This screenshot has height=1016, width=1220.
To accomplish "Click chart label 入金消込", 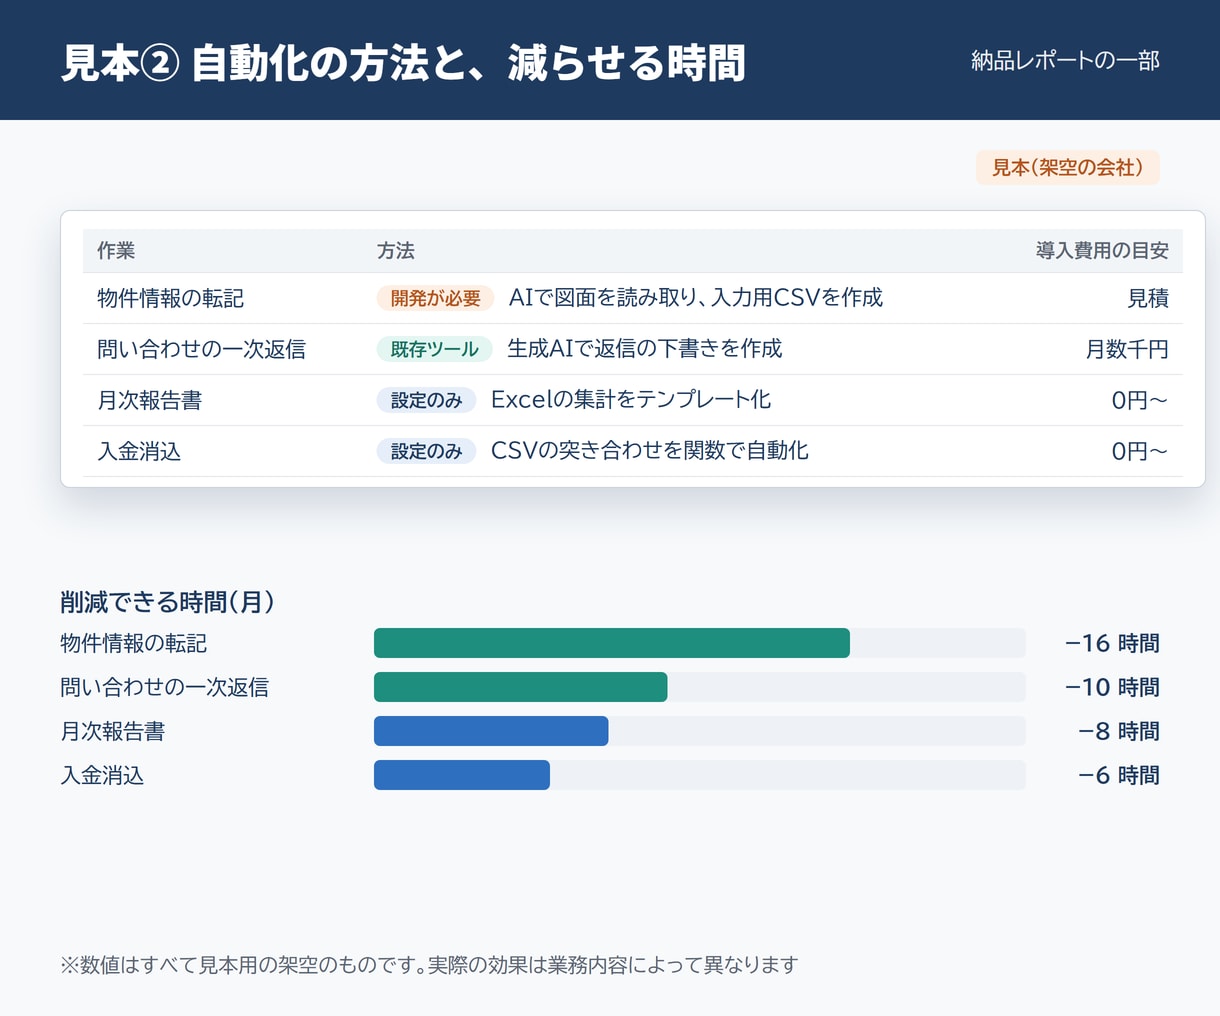I will click(102, 775).
